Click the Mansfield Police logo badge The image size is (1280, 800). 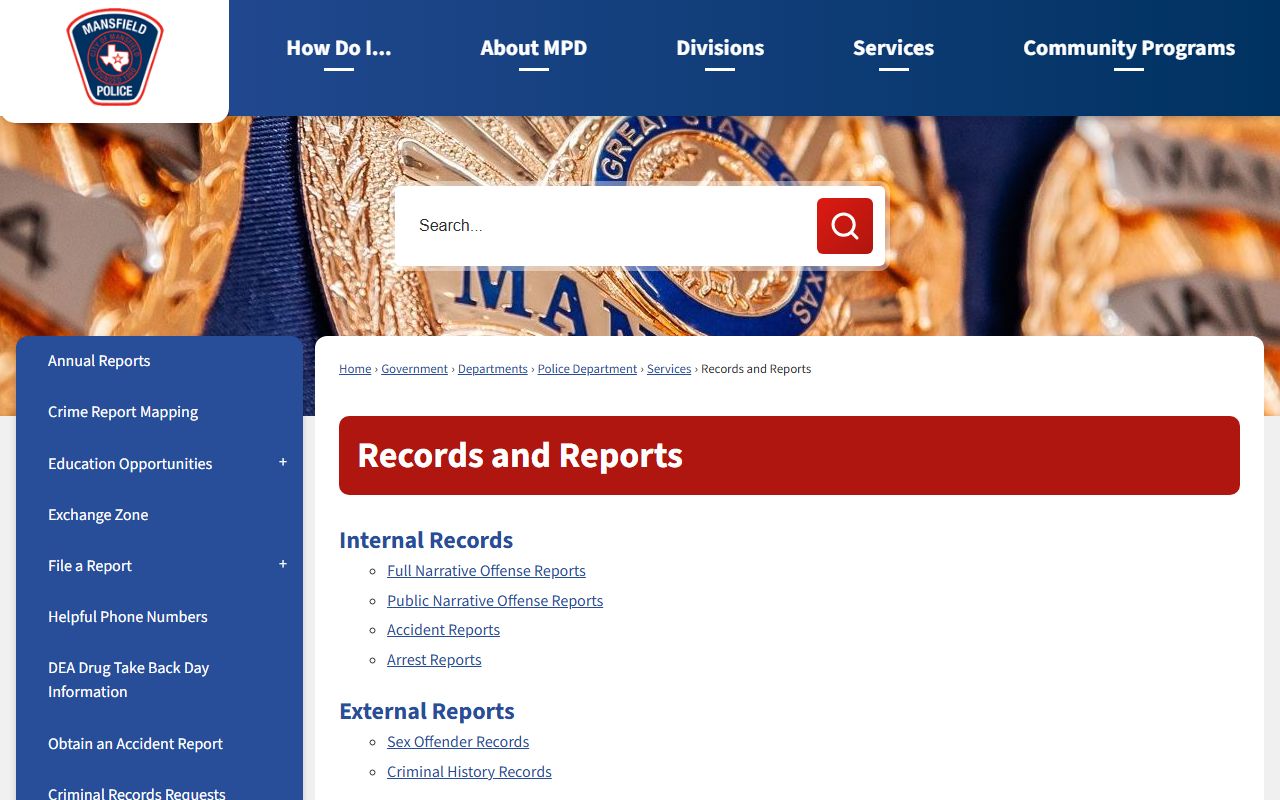click(x=115, y=57)
